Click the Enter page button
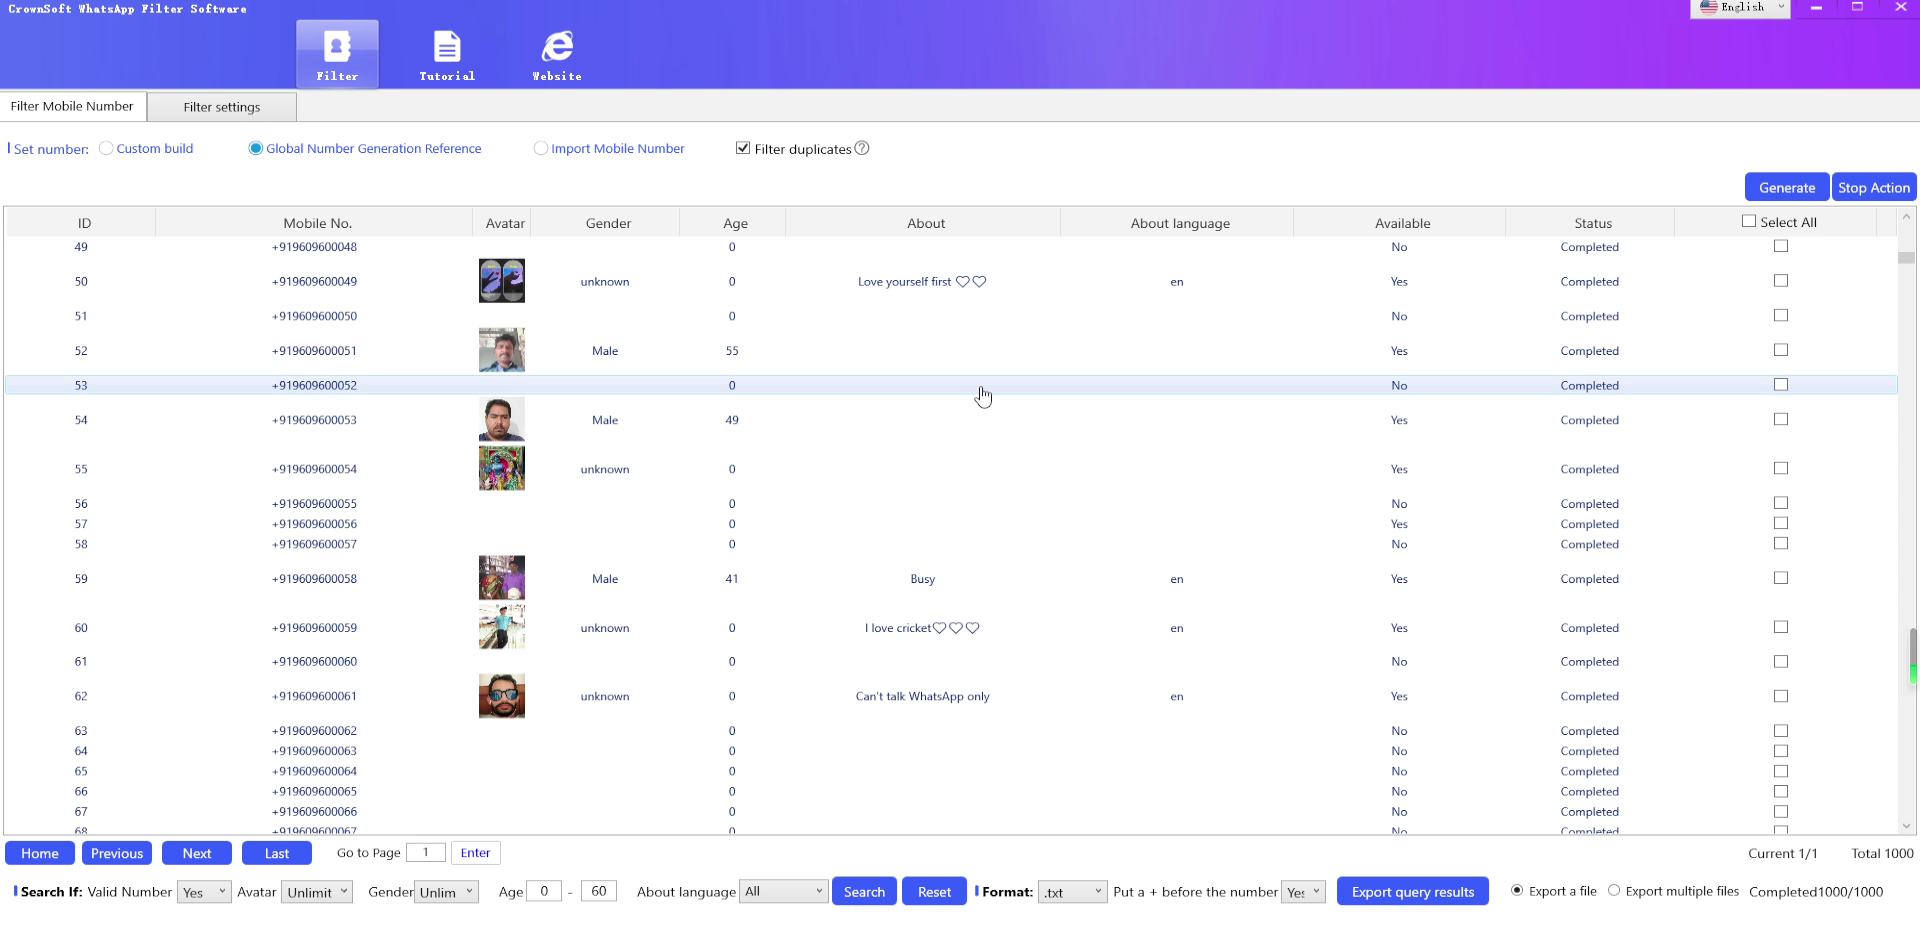Image resolution: width=1920 pixels, height=931 pixels. point(475,853)
